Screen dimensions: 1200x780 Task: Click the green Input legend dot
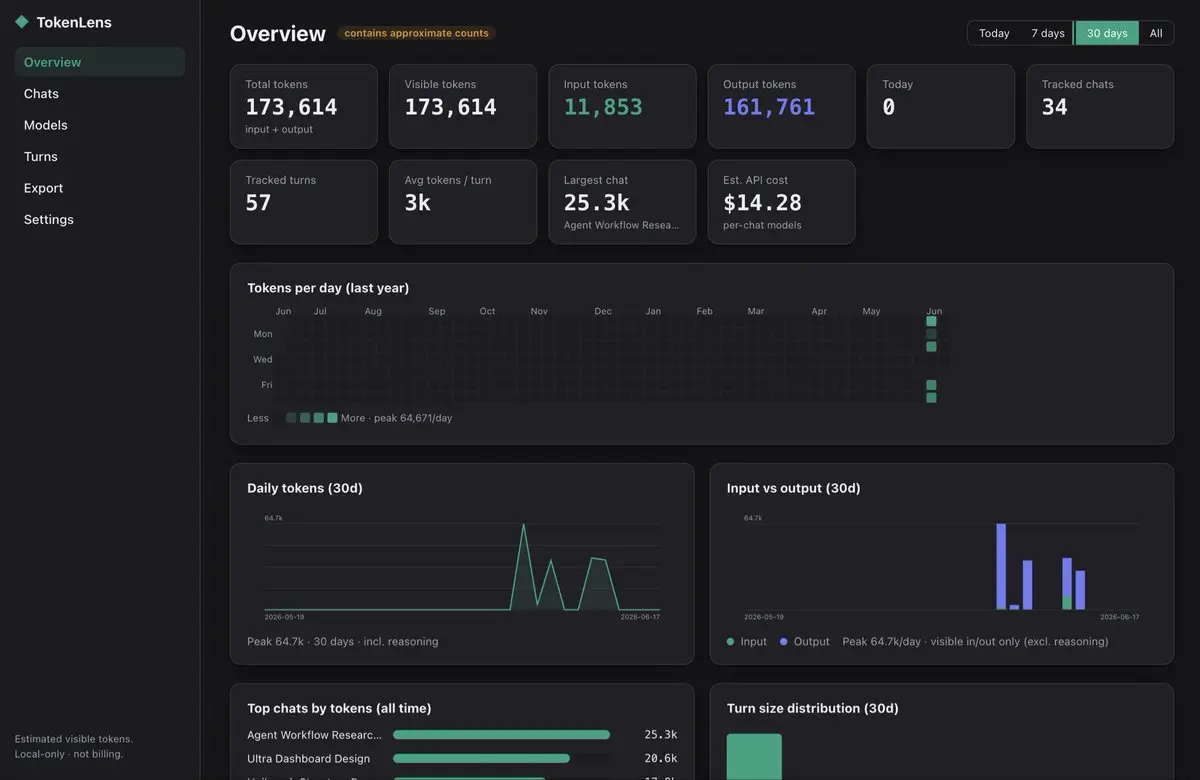(x=731, y=642)
